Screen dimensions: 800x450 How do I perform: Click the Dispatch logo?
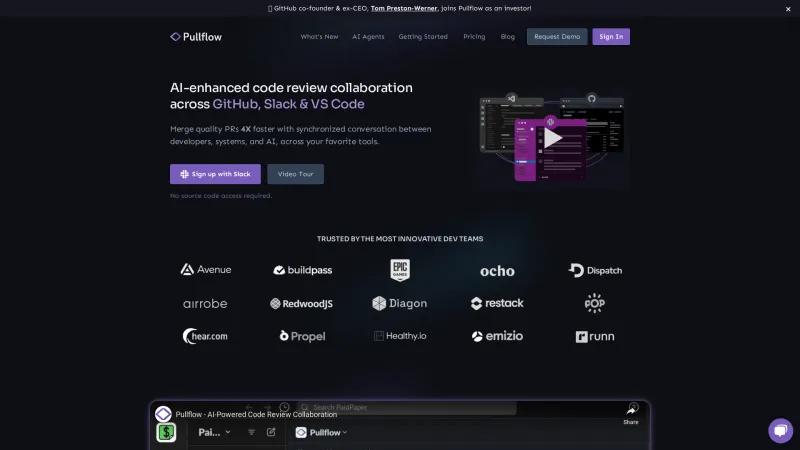(x=595, y=270)
